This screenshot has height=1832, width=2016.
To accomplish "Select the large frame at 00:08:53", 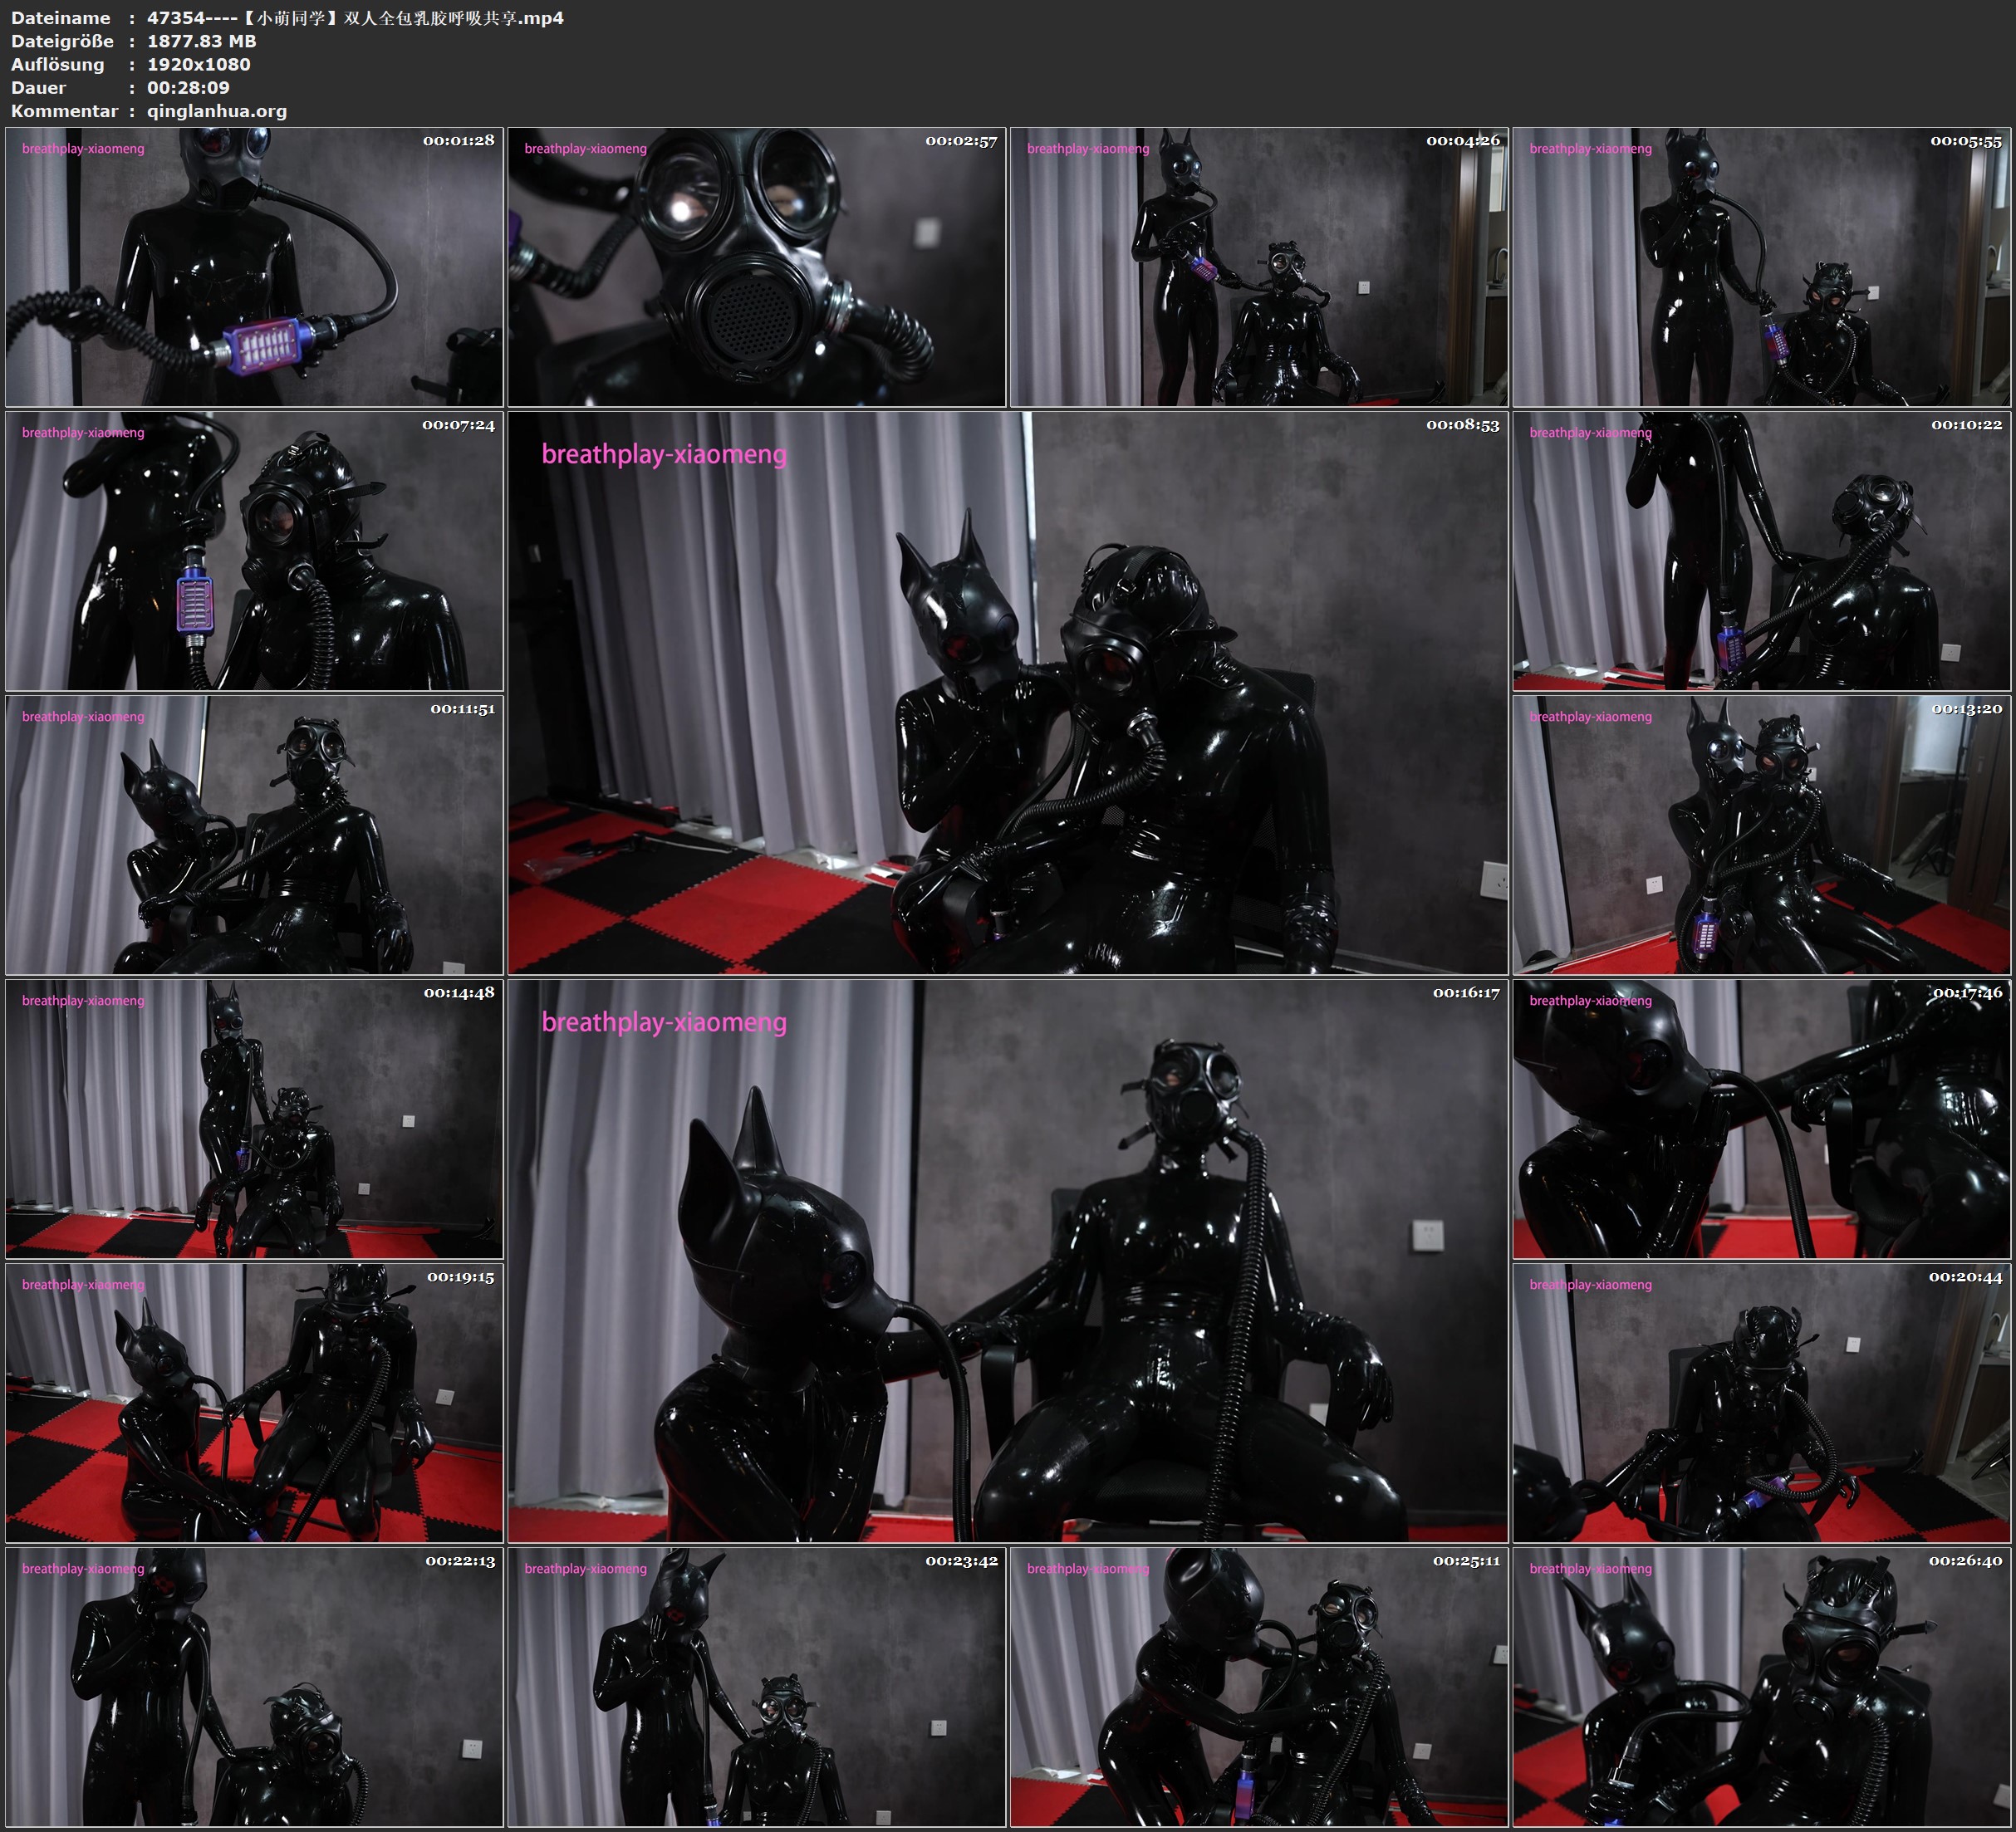I will 1008,693.
